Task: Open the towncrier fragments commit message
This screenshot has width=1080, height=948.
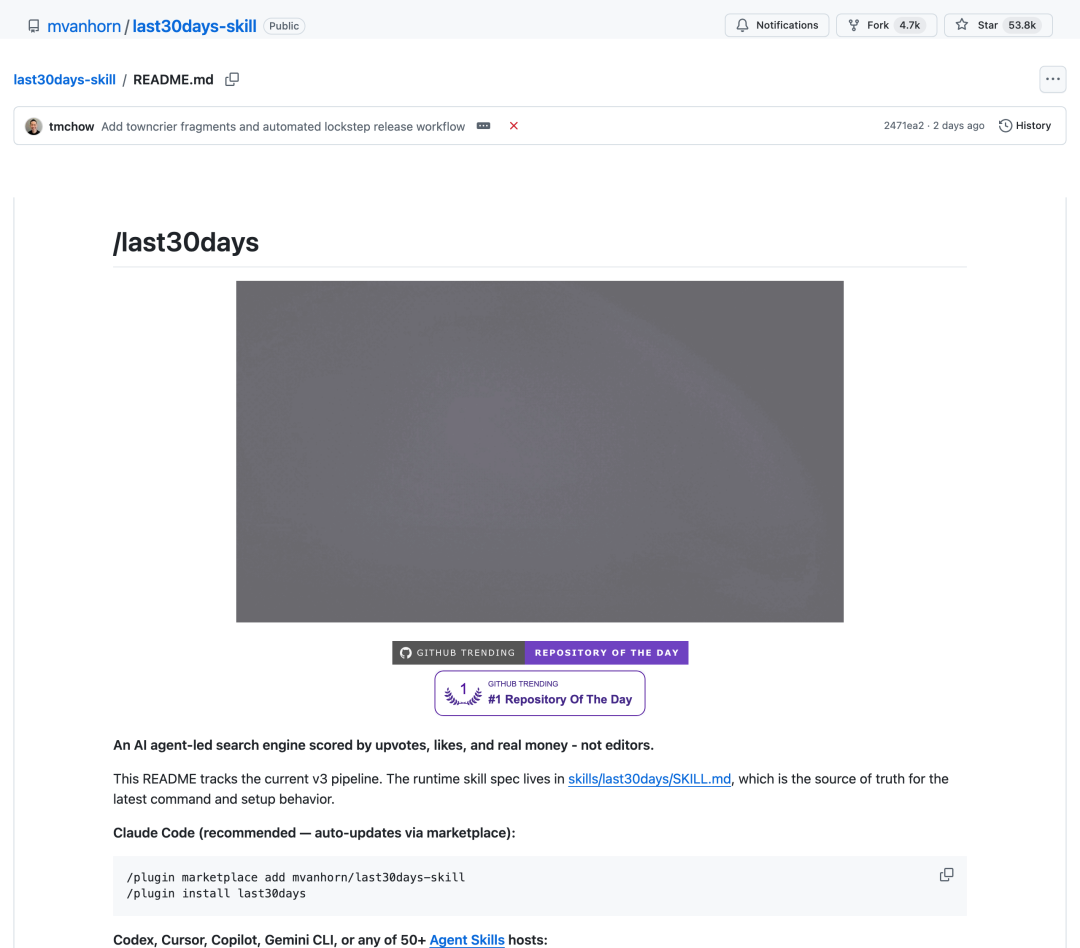Action: click(283, 126)
